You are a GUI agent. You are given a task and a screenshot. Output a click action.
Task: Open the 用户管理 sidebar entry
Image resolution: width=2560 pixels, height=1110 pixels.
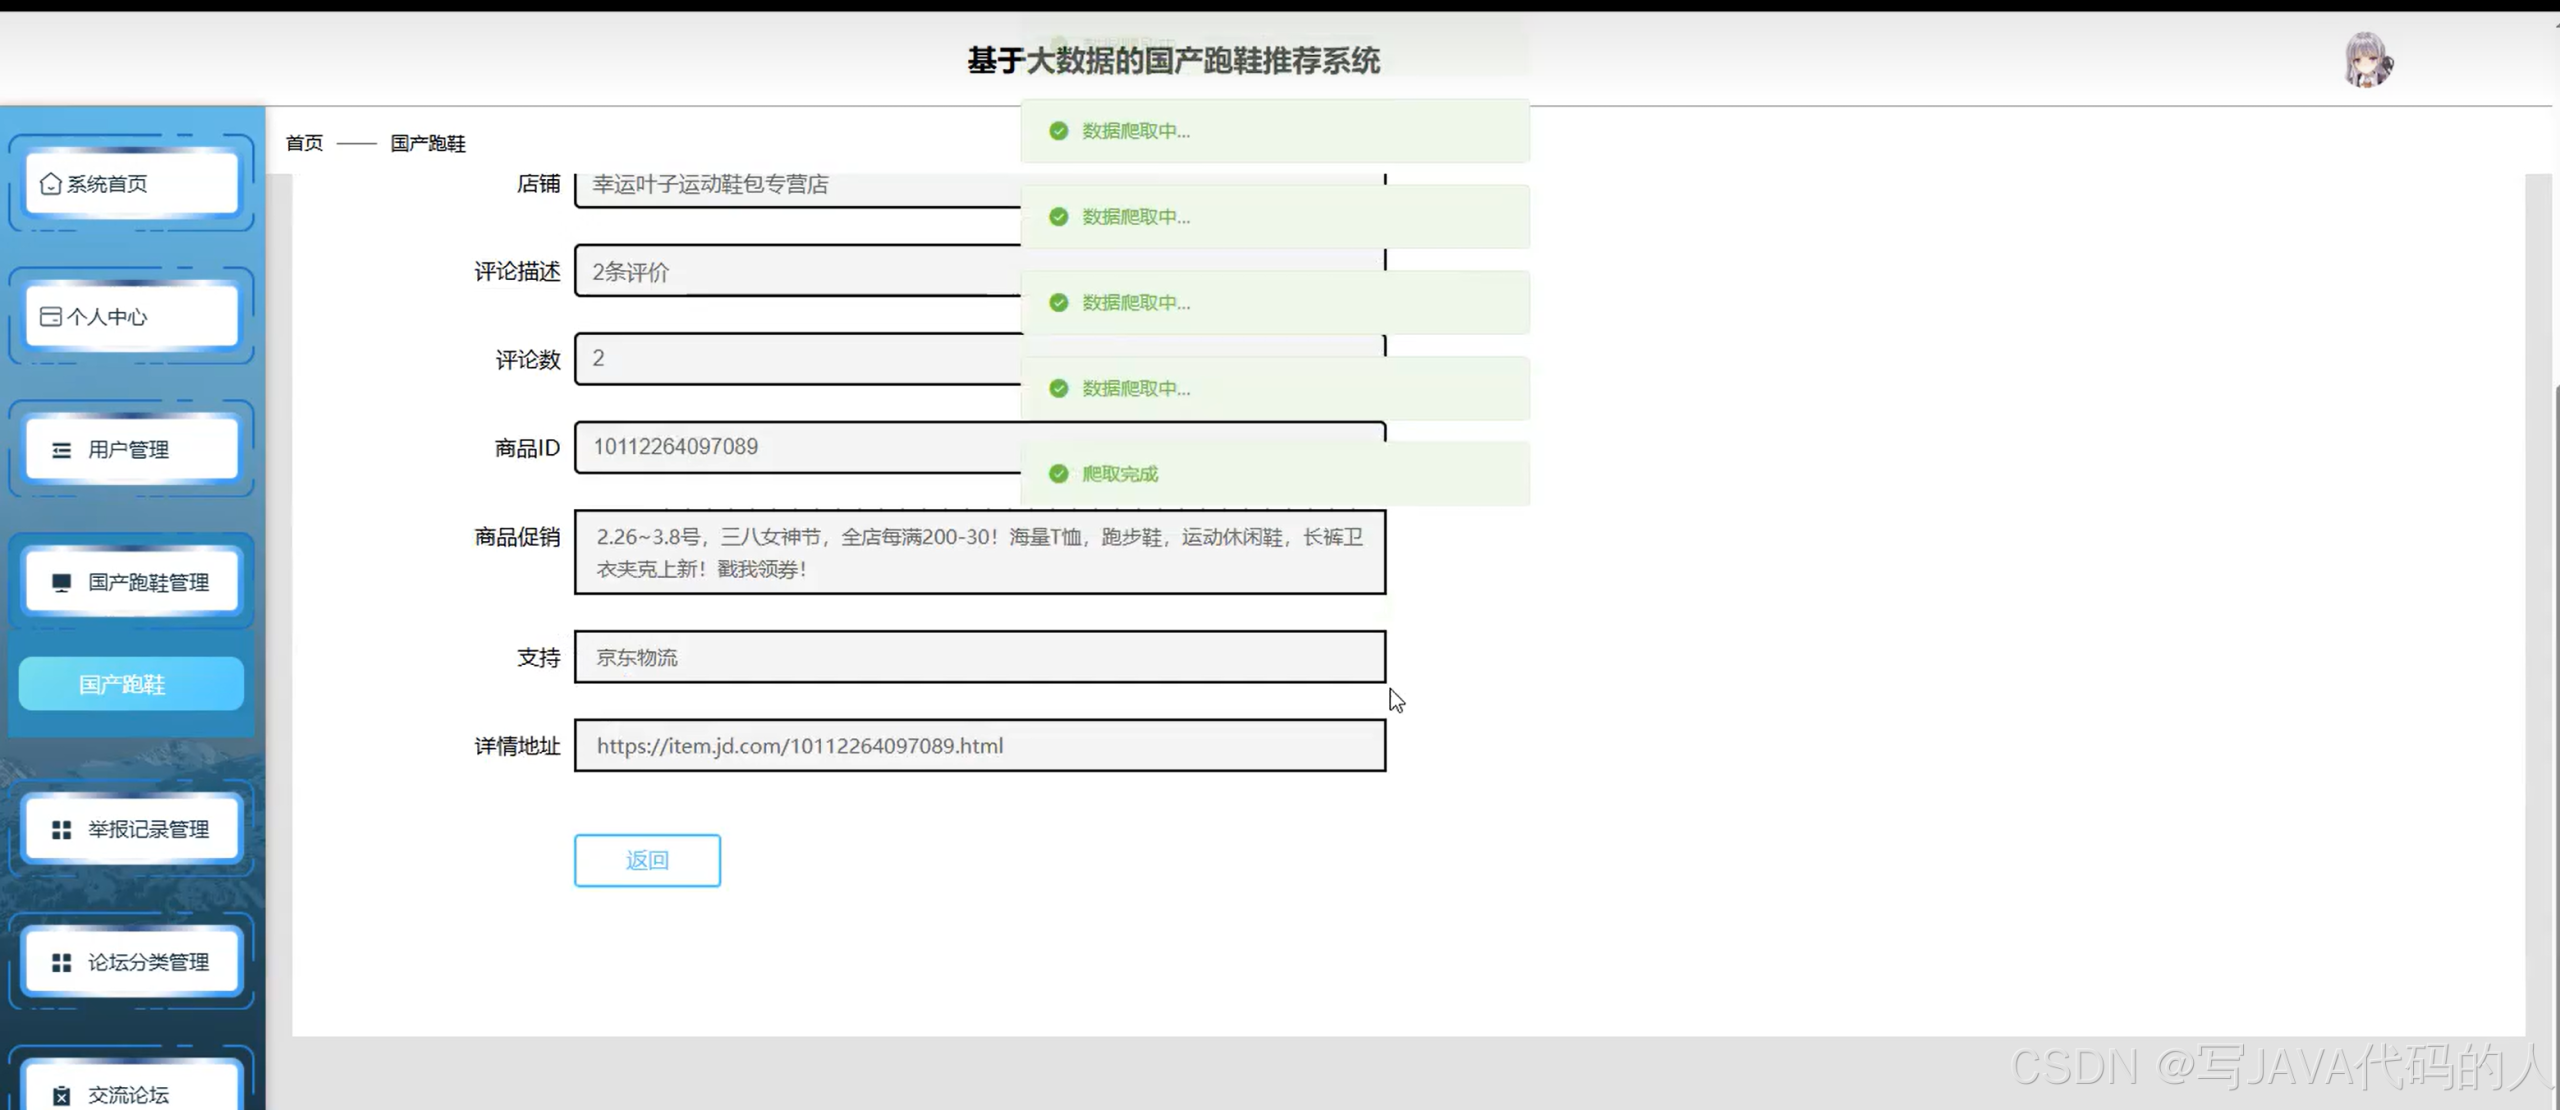point(130,449)
